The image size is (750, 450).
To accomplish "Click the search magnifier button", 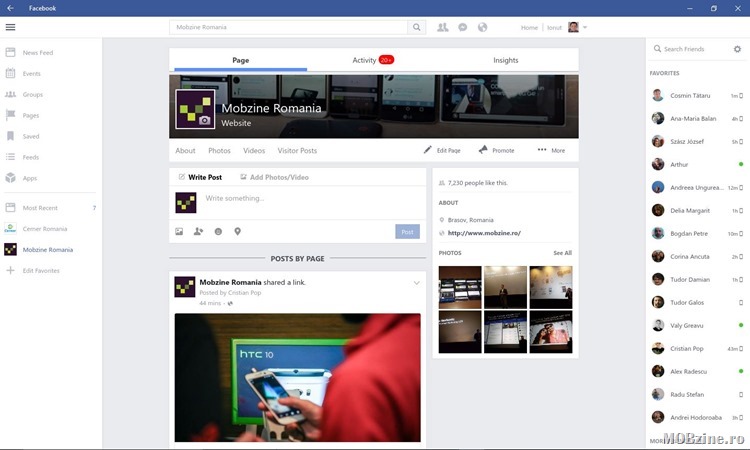I will click(x=417, y=27).
